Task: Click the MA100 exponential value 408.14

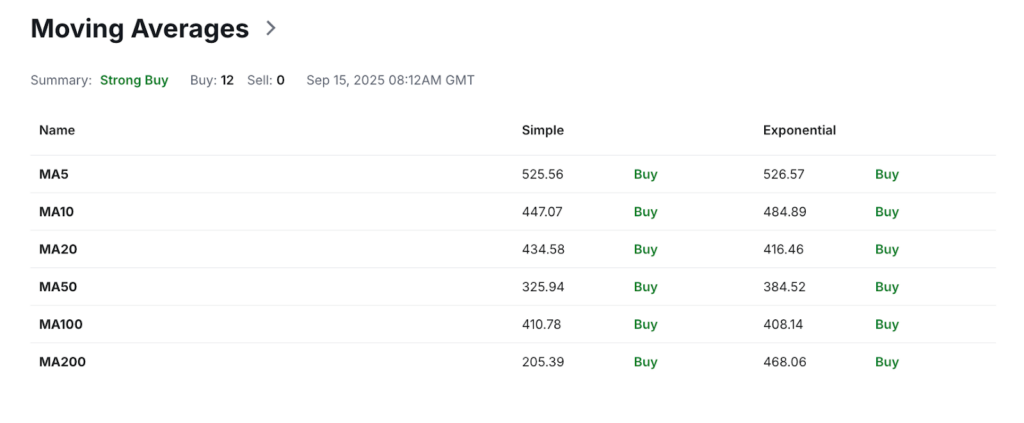Action: tap(783, 324)
